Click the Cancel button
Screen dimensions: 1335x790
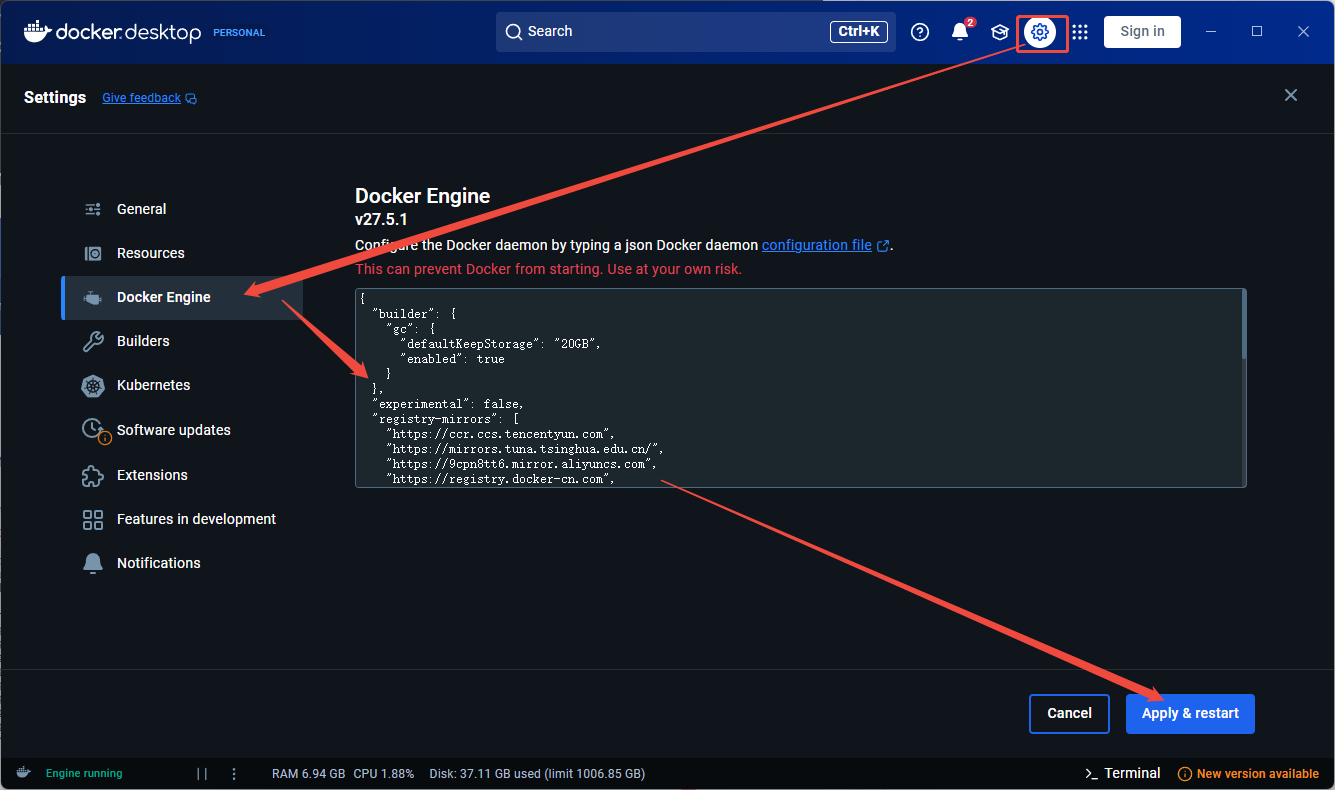coord(1069,714)
